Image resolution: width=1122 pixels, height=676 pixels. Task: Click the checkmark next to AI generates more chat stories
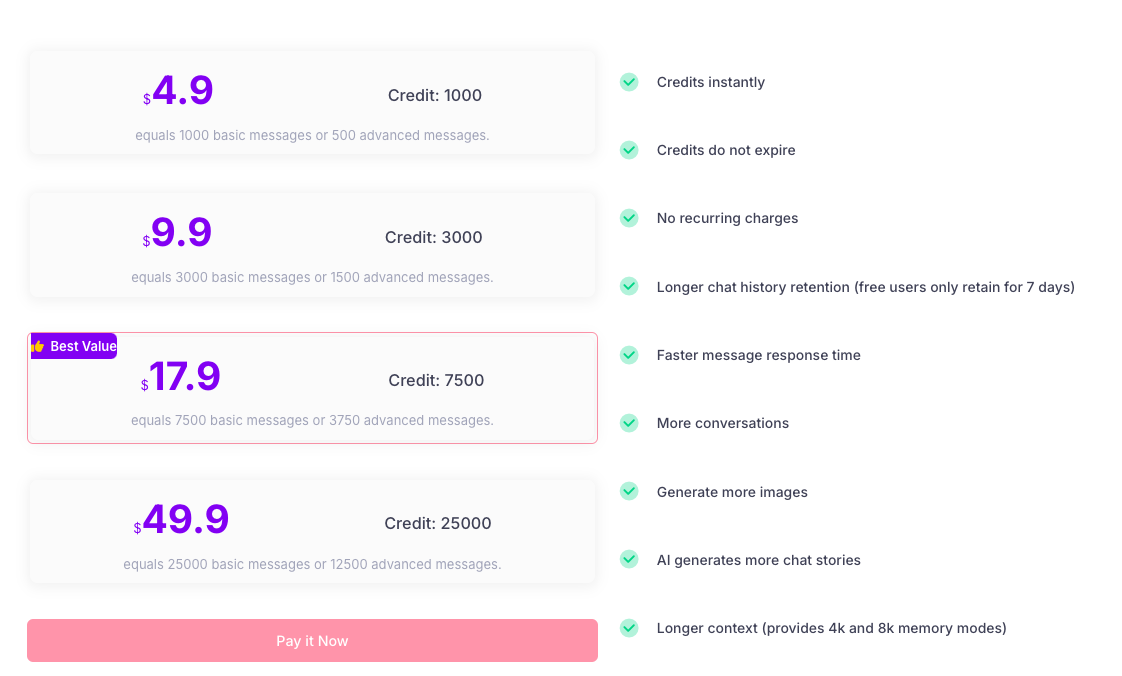point(629,560)
